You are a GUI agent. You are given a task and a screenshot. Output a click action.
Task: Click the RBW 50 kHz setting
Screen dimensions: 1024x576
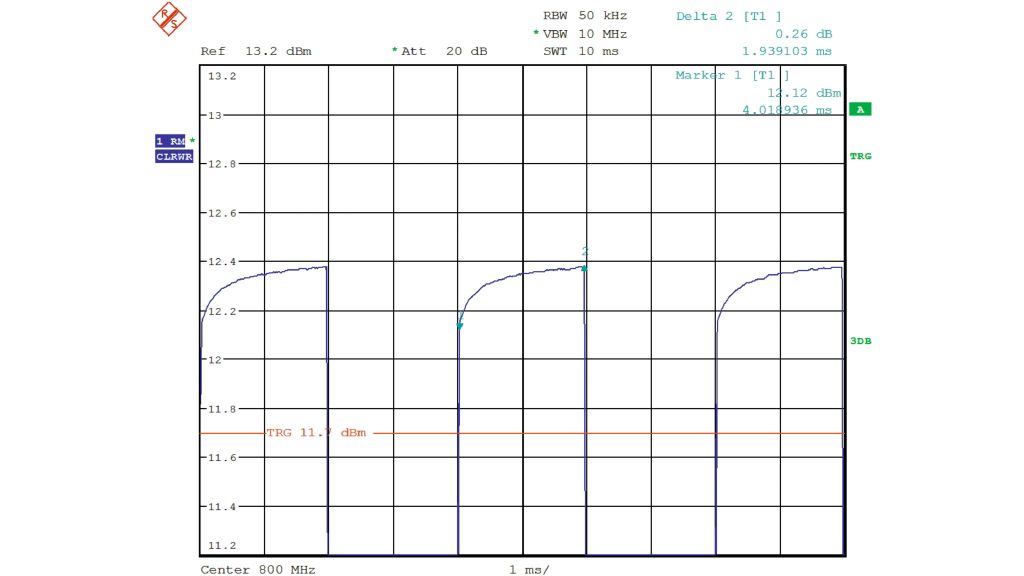click(x=585, y=16)
